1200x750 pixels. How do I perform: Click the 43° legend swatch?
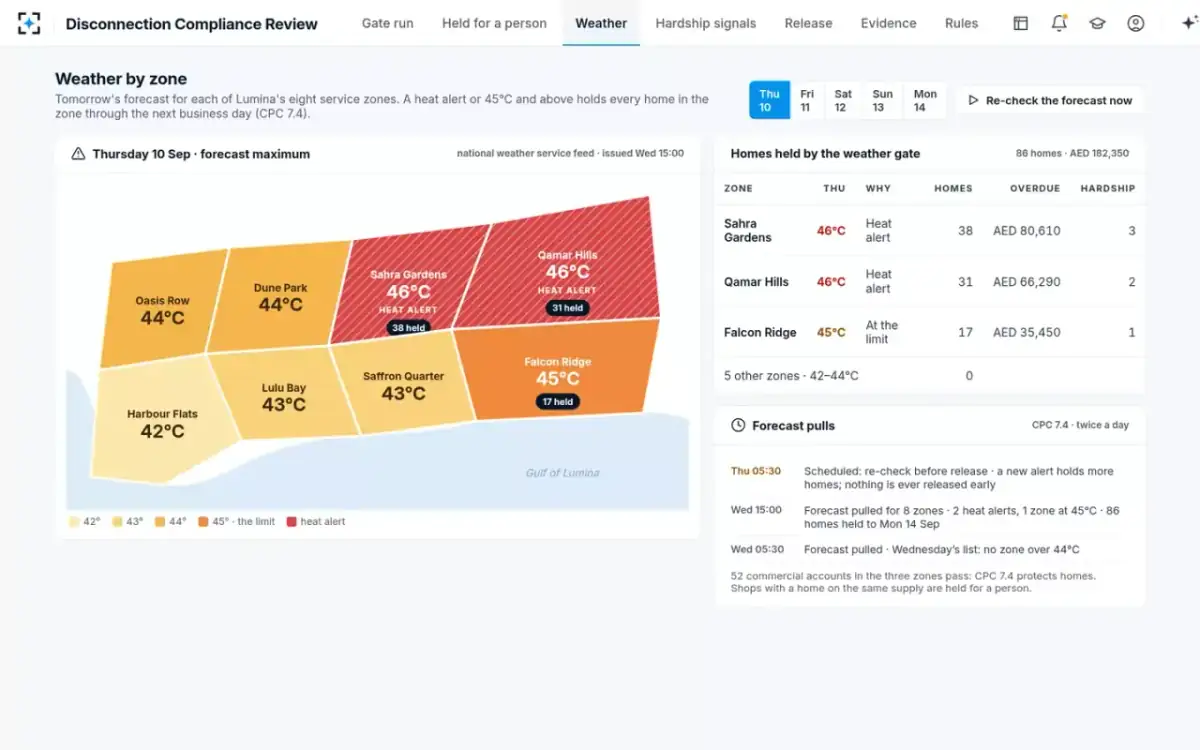click(x=118, y=521)
